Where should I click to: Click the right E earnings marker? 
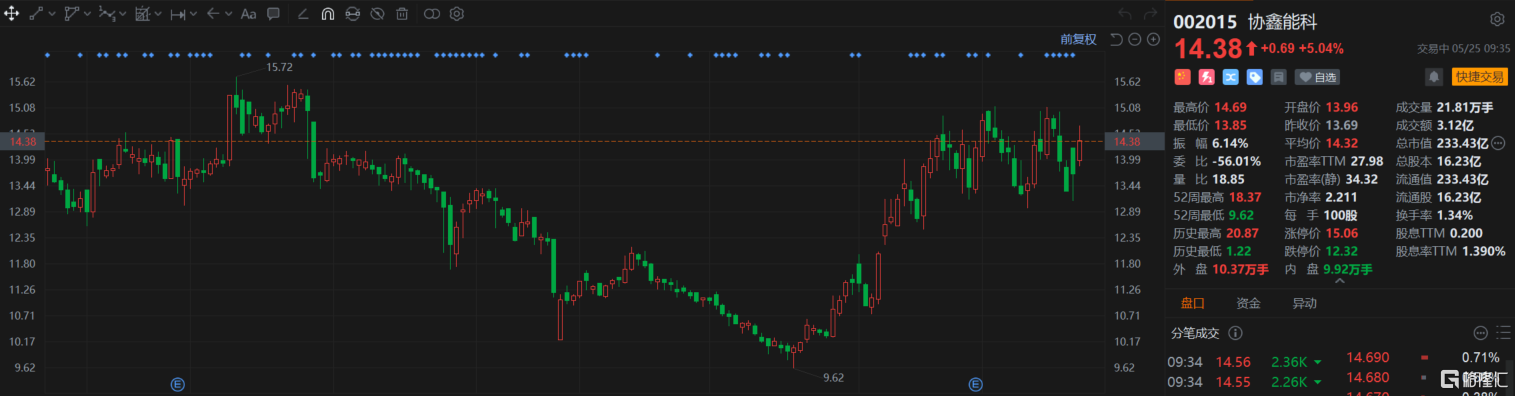tap(975, 384)
